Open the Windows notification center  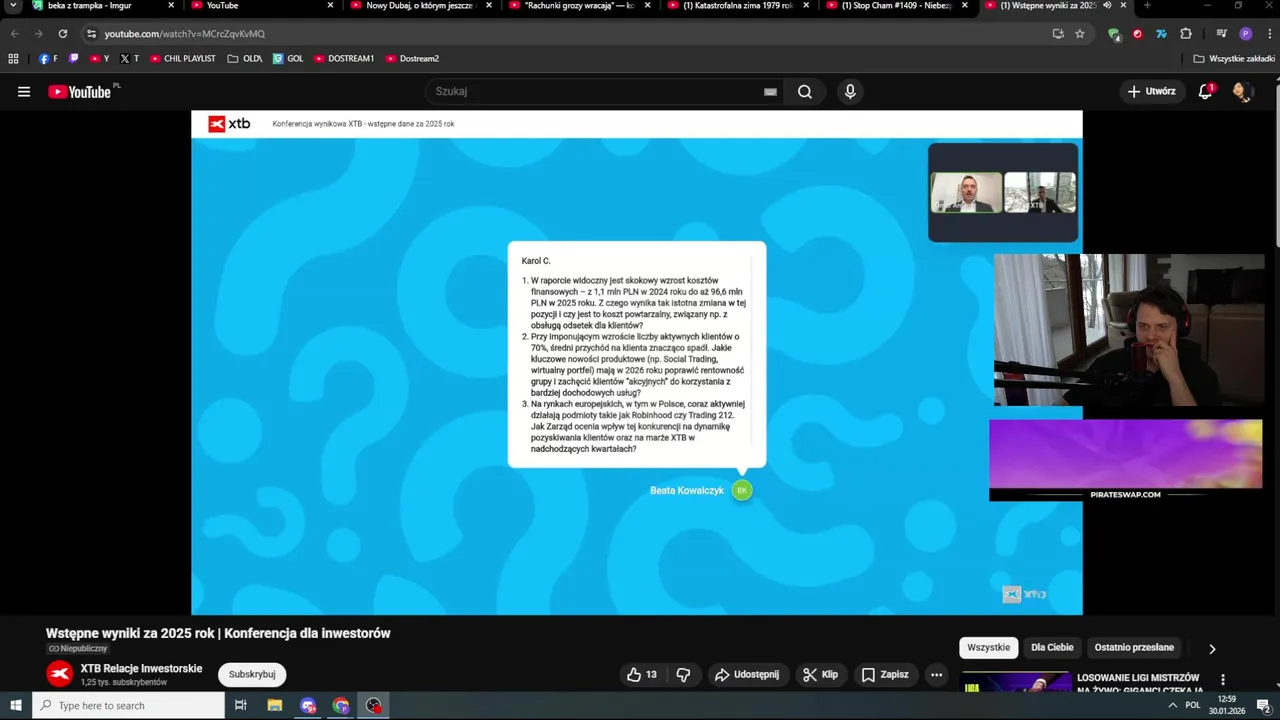1262,705
